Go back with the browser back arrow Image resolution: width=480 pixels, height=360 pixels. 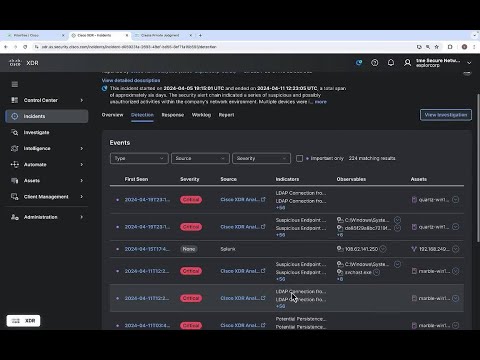tap(6, 47)
